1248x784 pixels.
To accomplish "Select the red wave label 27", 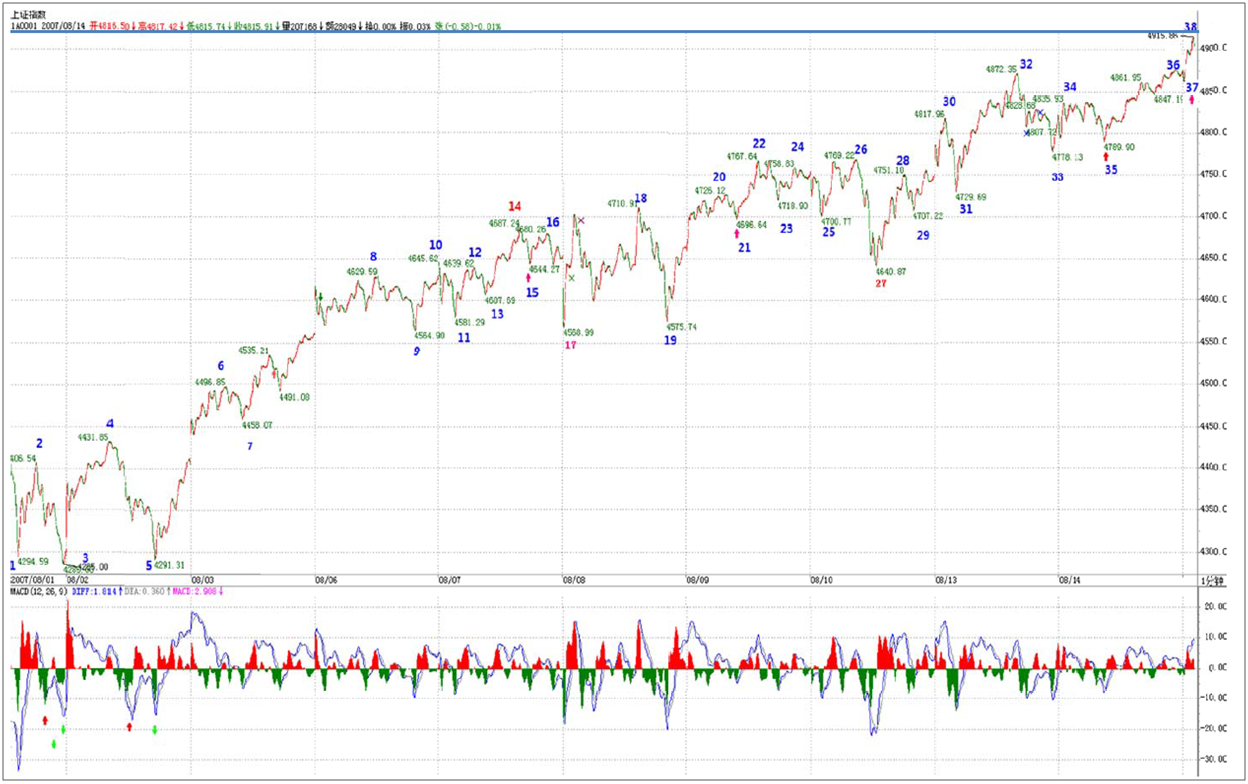I will (881, 283).
